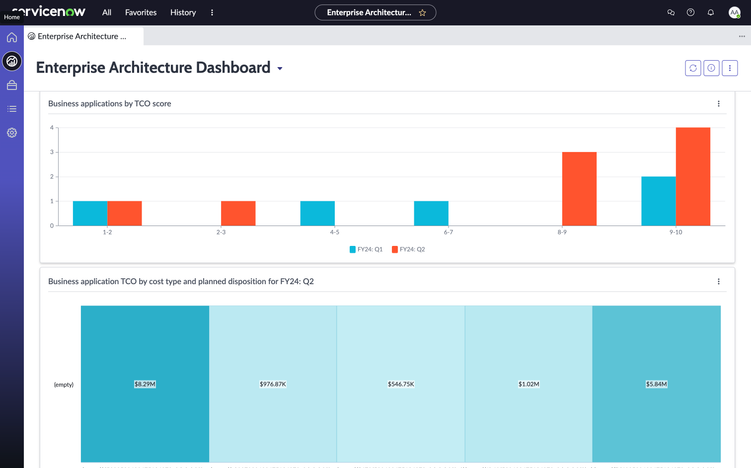751x468 pixels.
Task: Click the 8-9 axis label
Action: [562, 232]
